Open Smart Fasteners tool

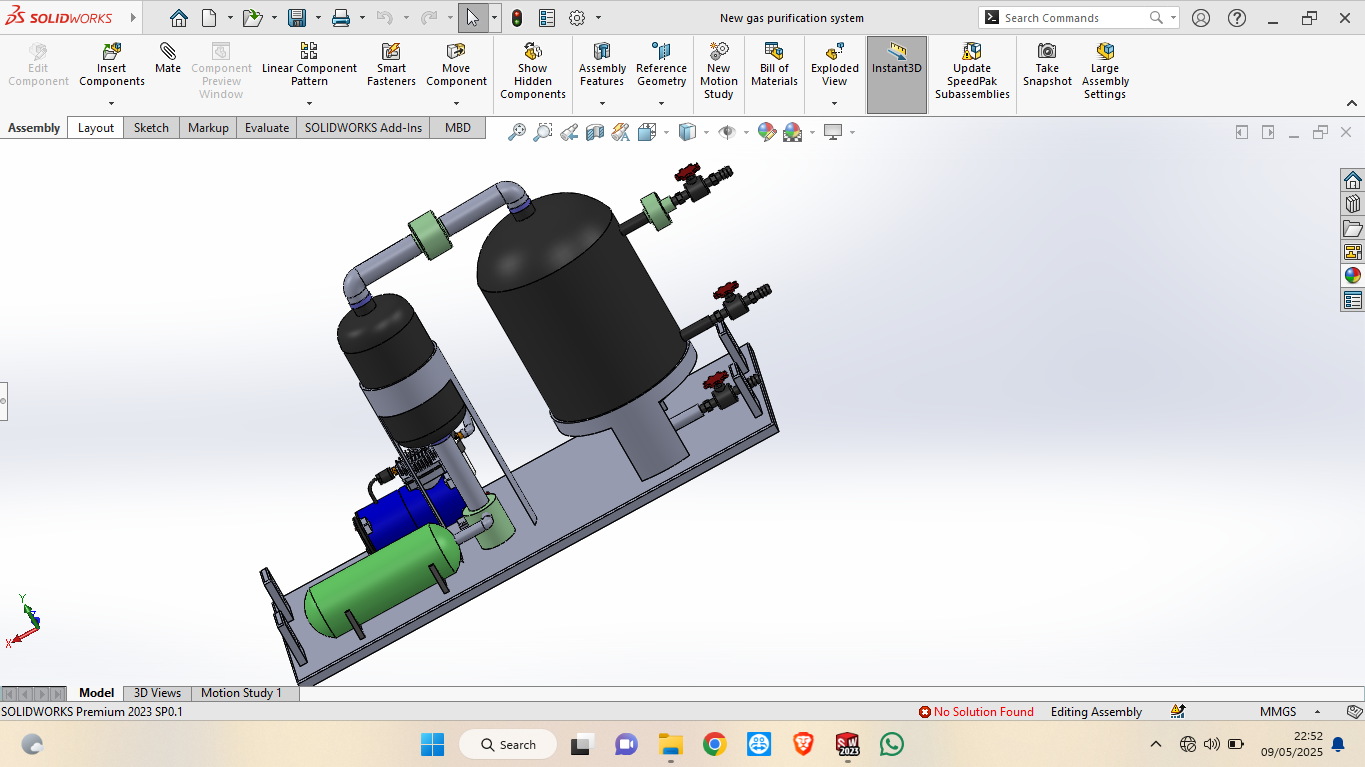point(391,65)
